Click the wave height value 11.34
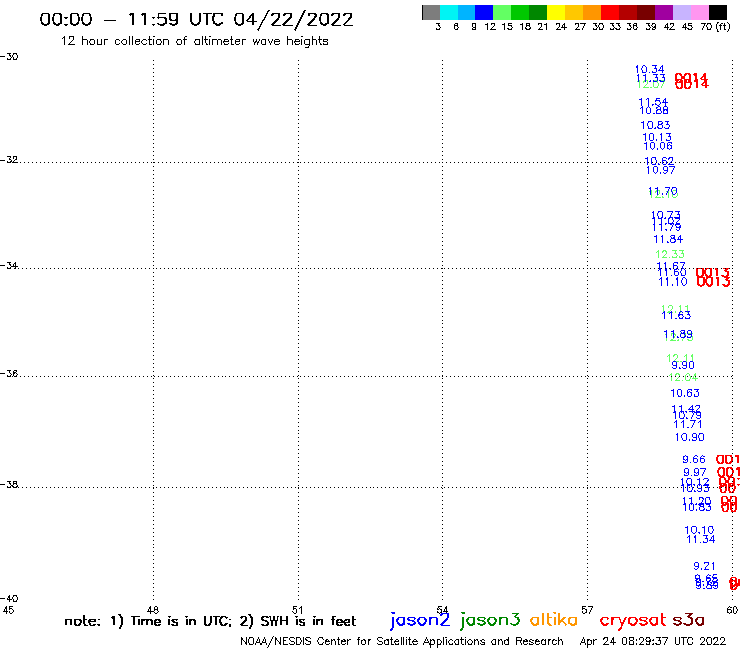The height and width of the screenshot is (650, 740). (x=700, y=539)
